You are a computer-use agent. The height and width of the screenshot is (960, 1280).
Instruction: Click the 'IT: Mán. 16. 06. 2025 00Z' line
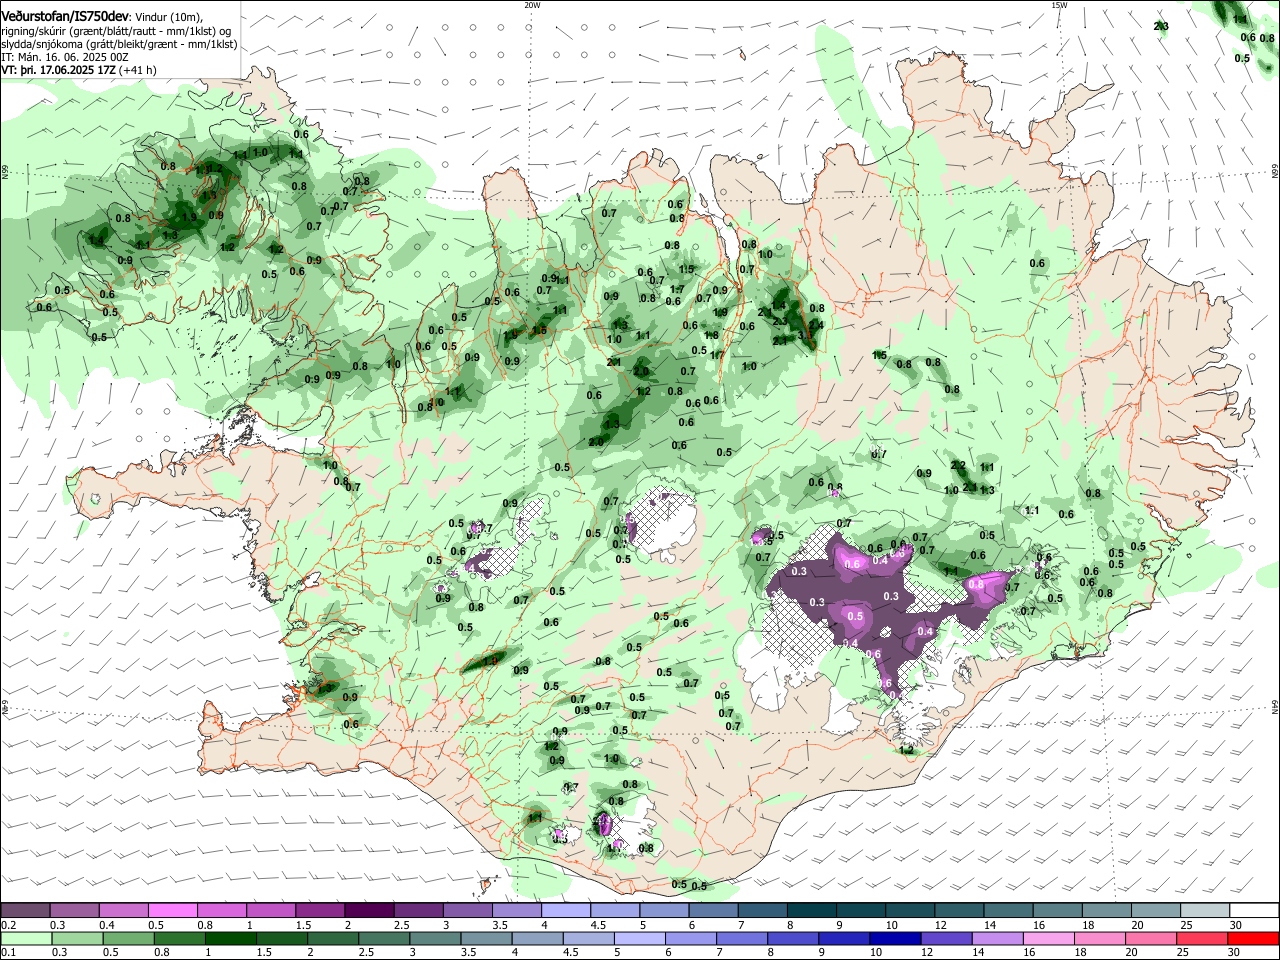pos(65,57)
